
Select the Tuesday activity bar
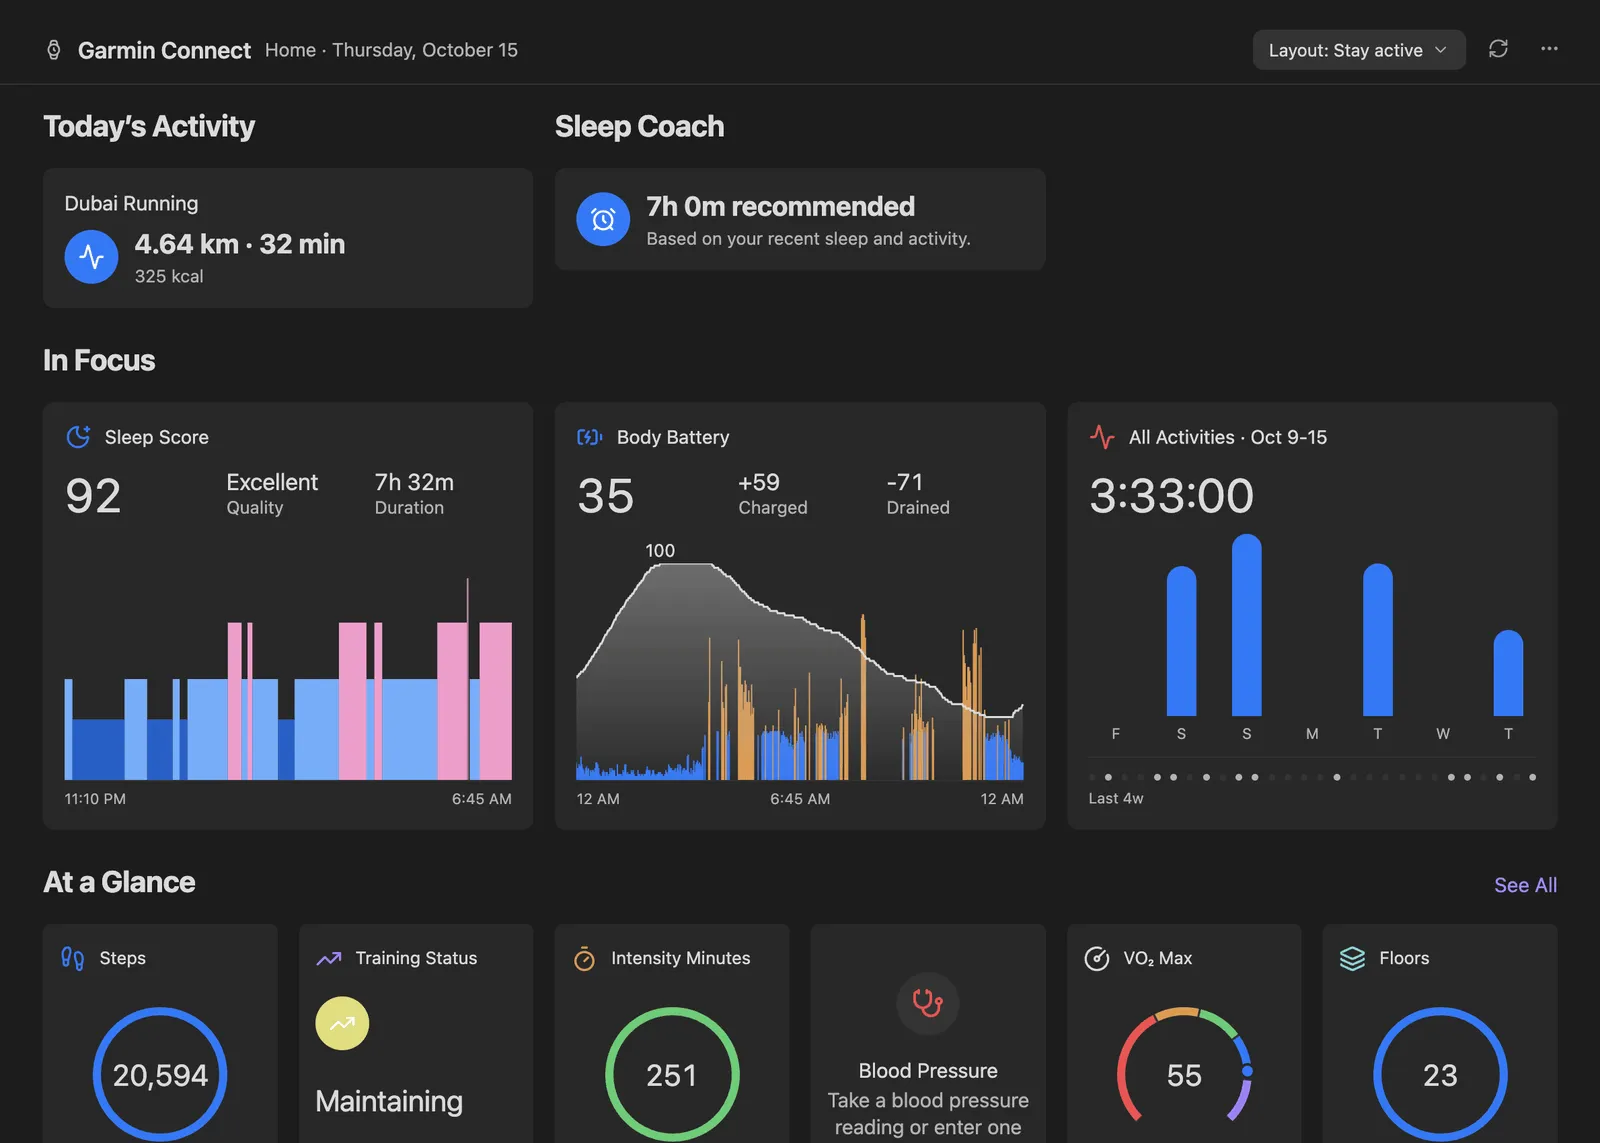[1378, 640]
